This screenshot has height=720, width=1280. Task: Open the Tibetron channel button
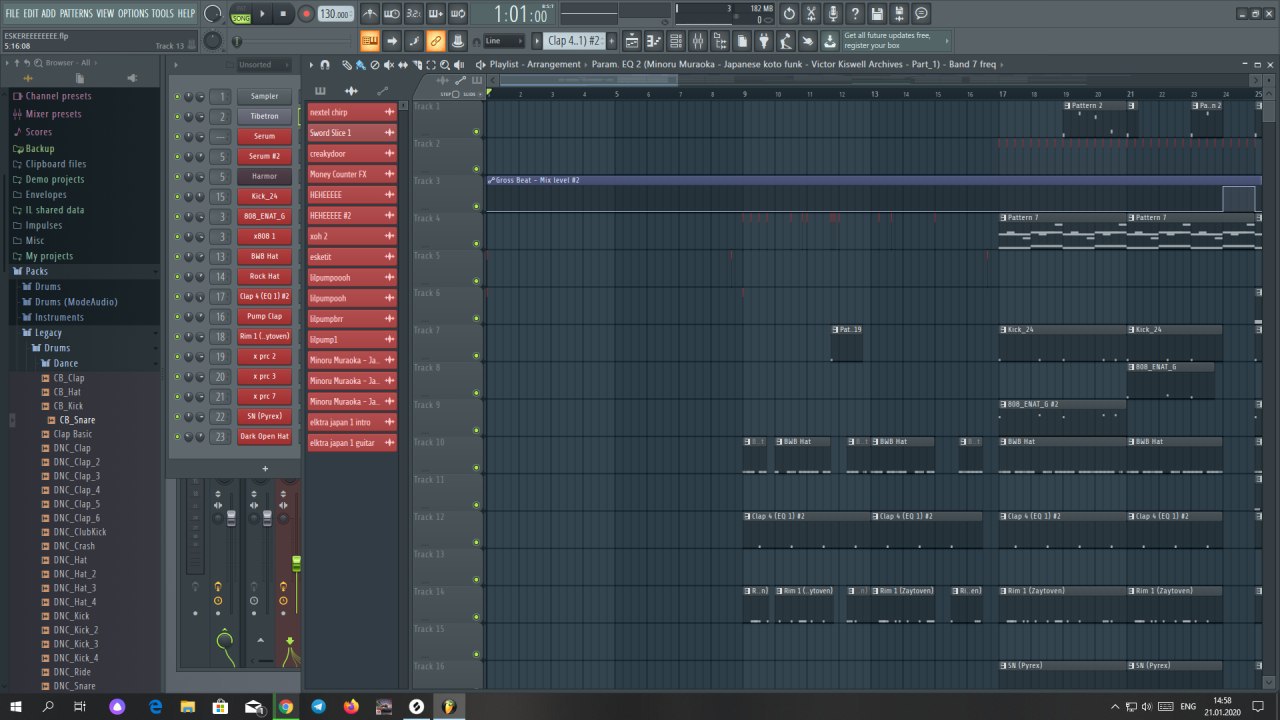click(x=264, y=116)
